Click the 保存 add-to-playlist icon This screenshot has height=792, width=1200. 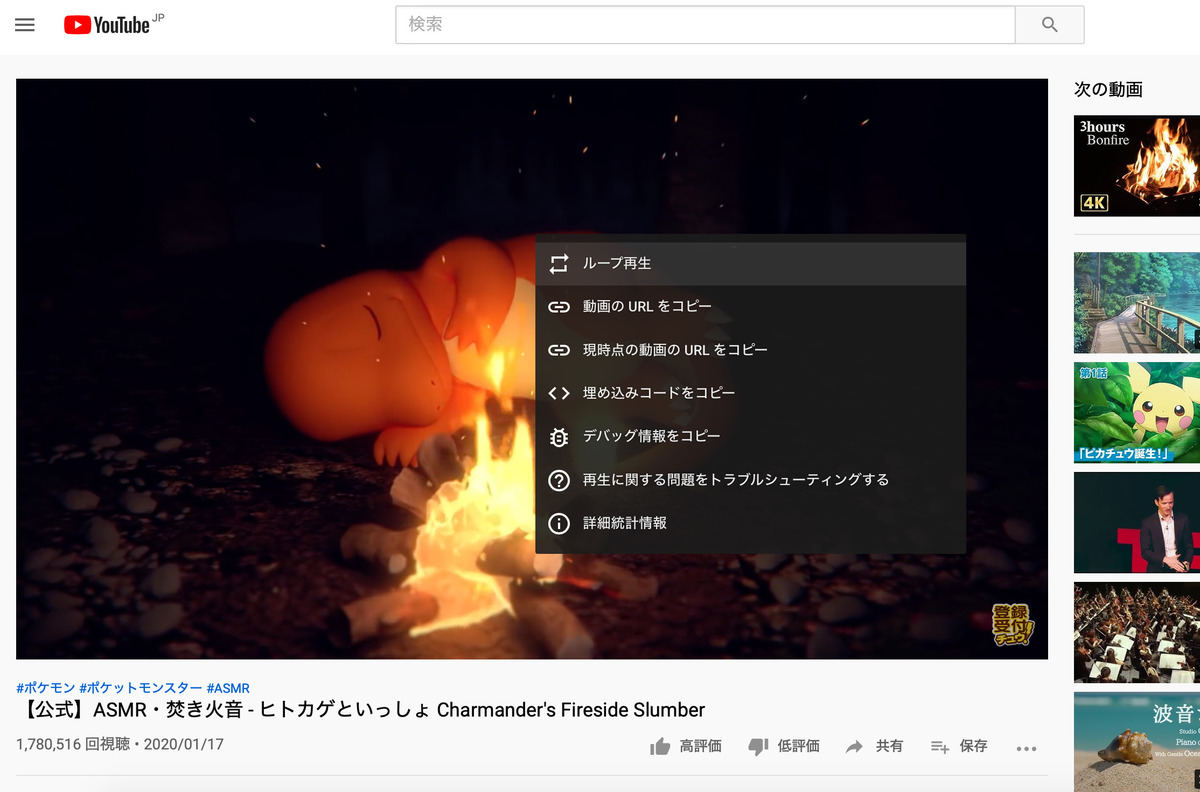point(940,747)
